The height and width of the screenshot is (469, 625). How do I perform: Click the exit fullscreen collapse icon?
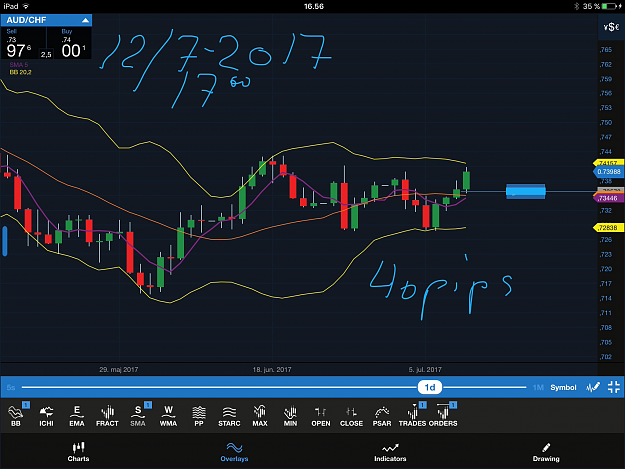pyautogui.click(x=614, y=387)
